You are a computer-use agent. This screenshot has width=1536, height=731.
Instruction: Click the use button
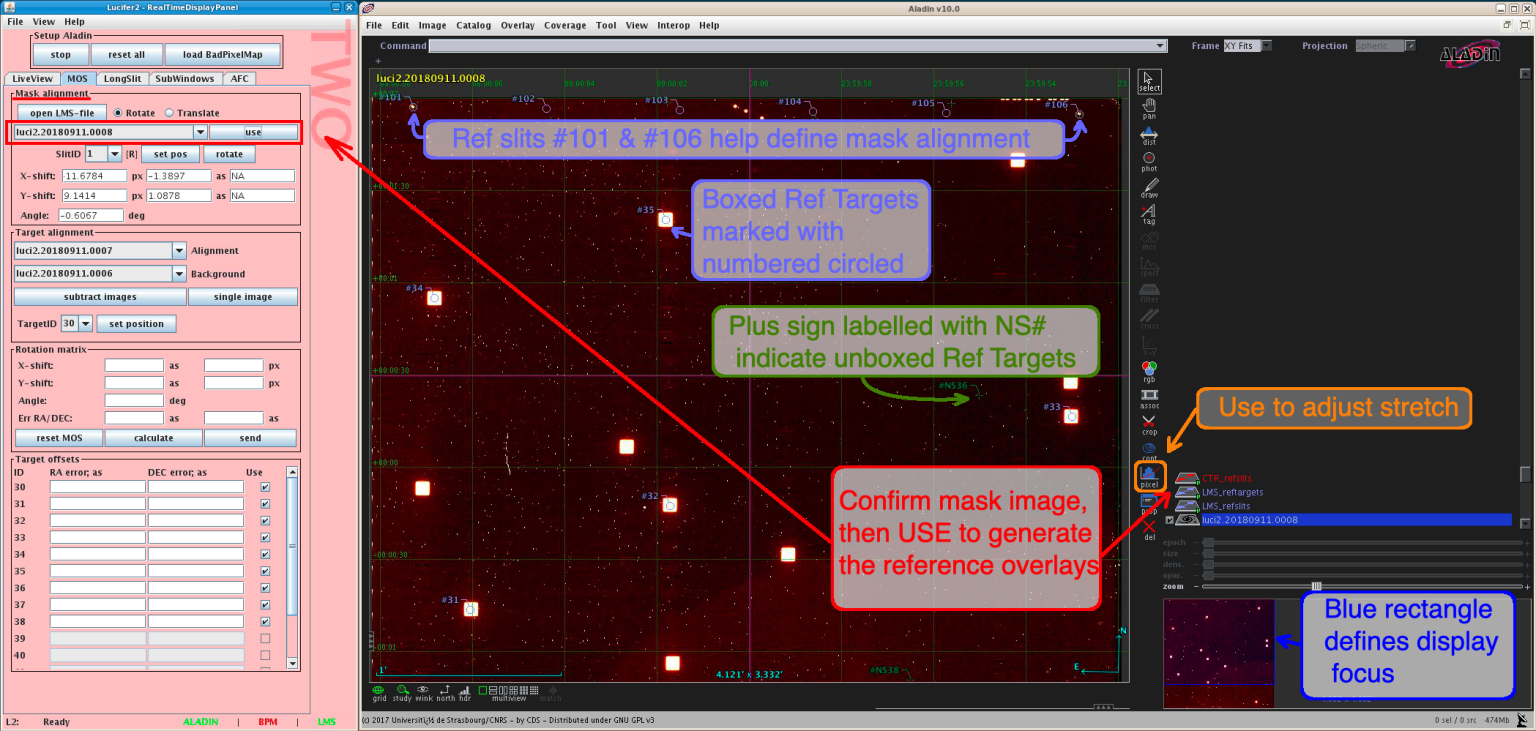tap(253, 132)
